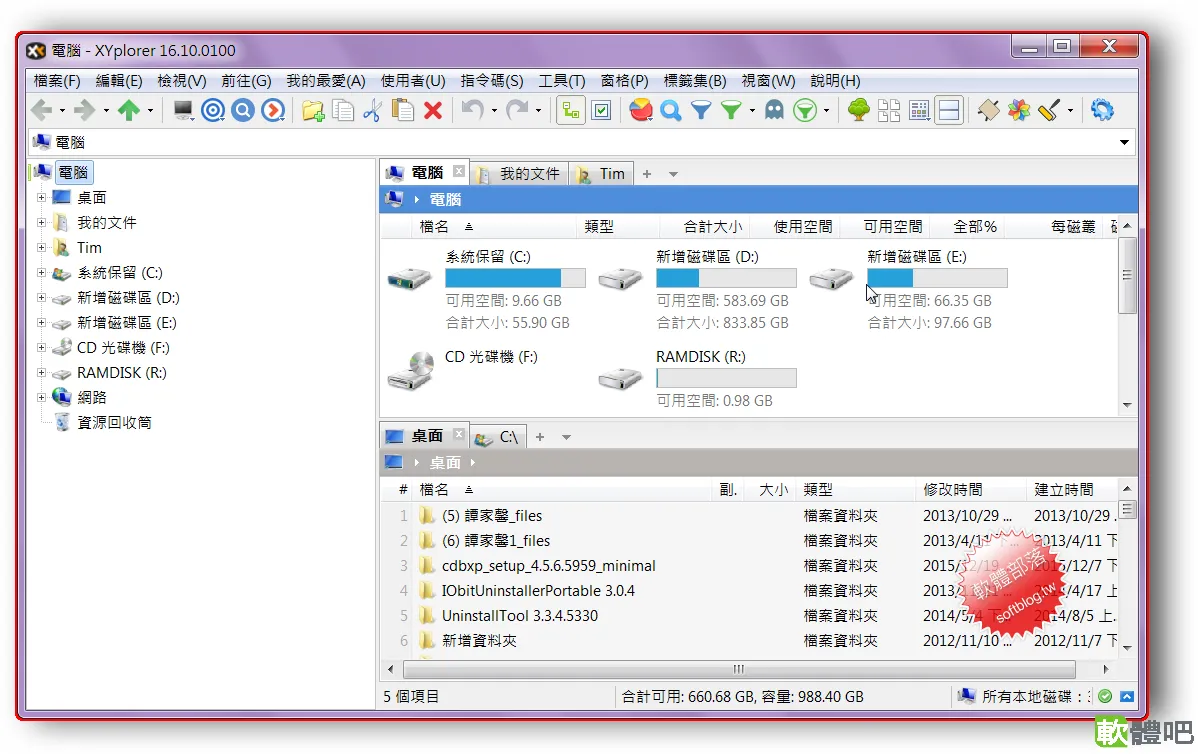
Task: Switch to the C:\ tab in lower pane
Action: click(x=497, y=437)
